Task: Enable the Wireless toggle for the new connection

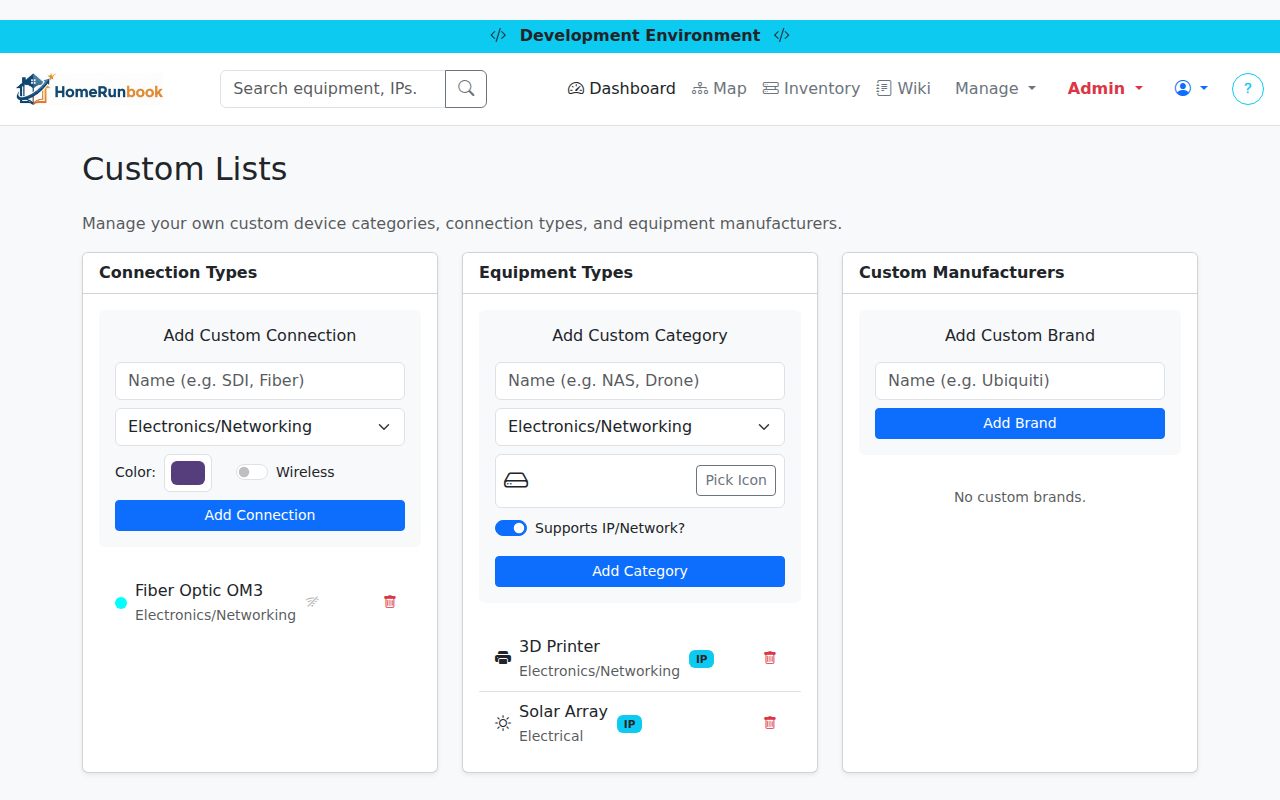Action: pyautogui.click(x=251, y=471)
